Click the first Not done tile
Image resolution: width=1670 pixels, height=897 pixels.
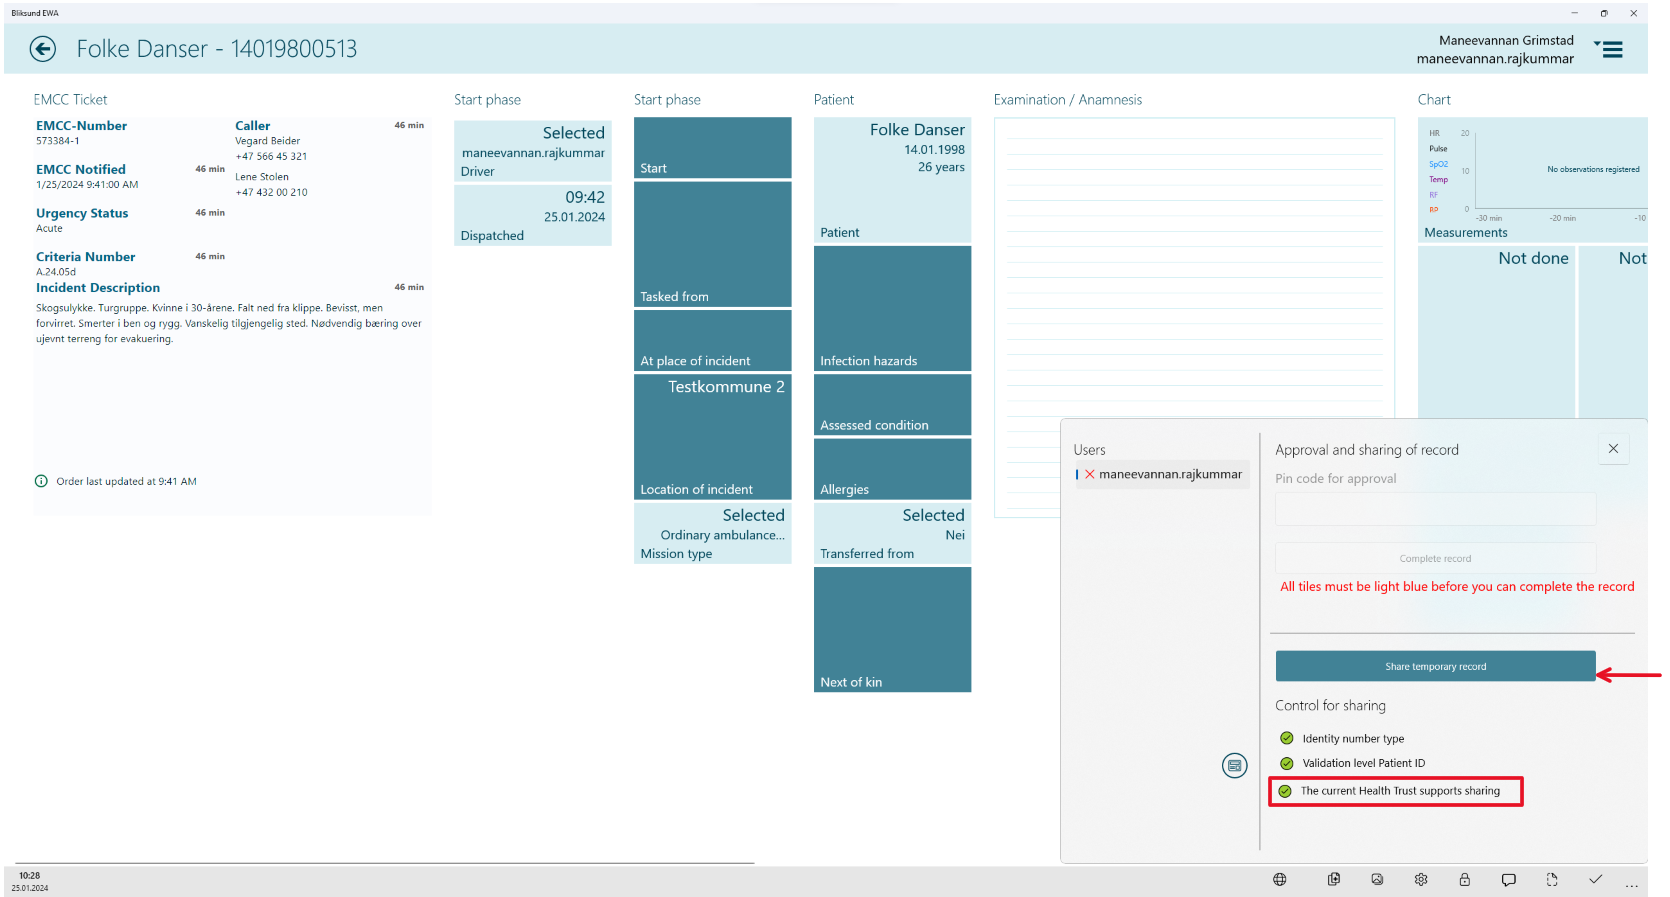tap(1496, 332)
